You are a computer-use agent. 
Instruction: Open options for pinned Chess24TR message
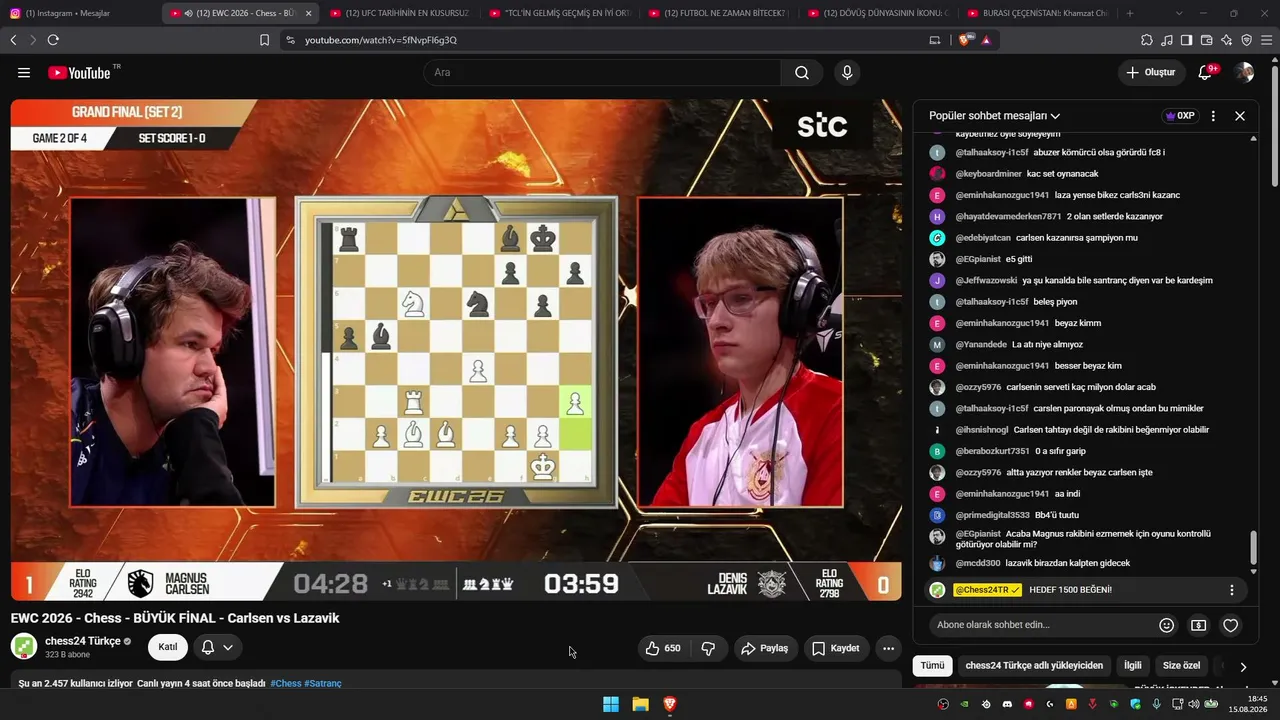click(1232, 590)
